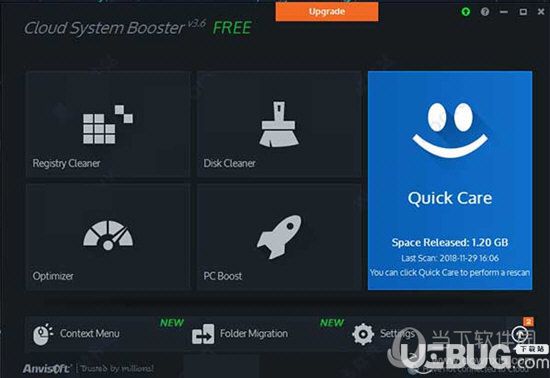This screenshot has width=550, height=378.
Task: Click the Settings gear icon
Action: [x=363, y=334]
